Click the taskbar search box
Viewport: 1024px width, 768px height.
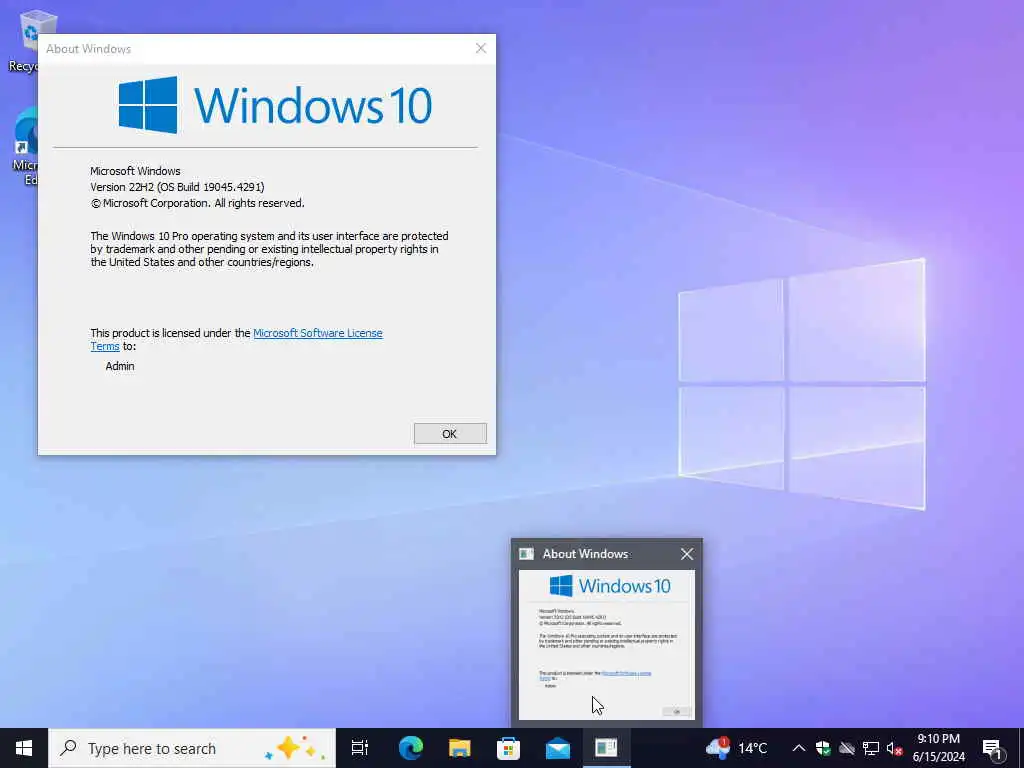tap(192, 748)
